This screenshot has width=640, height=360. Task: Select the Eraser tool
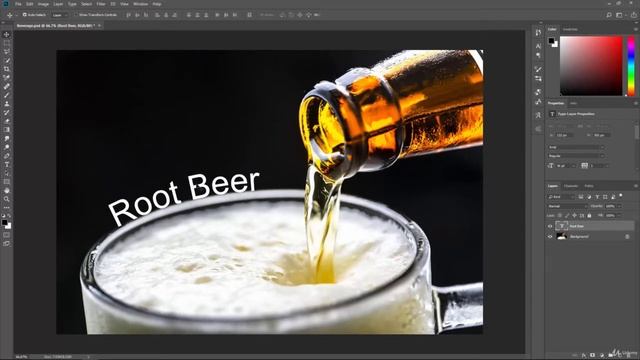[x=7, y=121]
